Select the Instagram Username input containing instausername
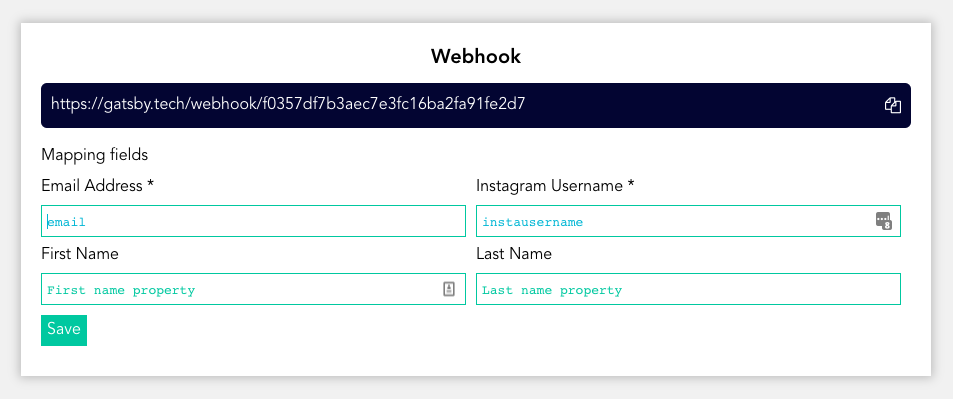Screen dimensions: 953x399 [x=688, y=221]
